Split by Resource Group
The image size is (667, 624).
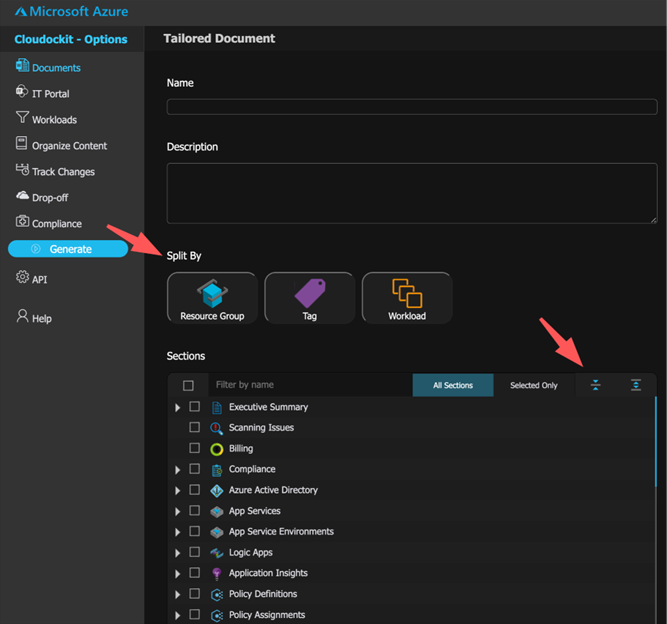point(212,298)
